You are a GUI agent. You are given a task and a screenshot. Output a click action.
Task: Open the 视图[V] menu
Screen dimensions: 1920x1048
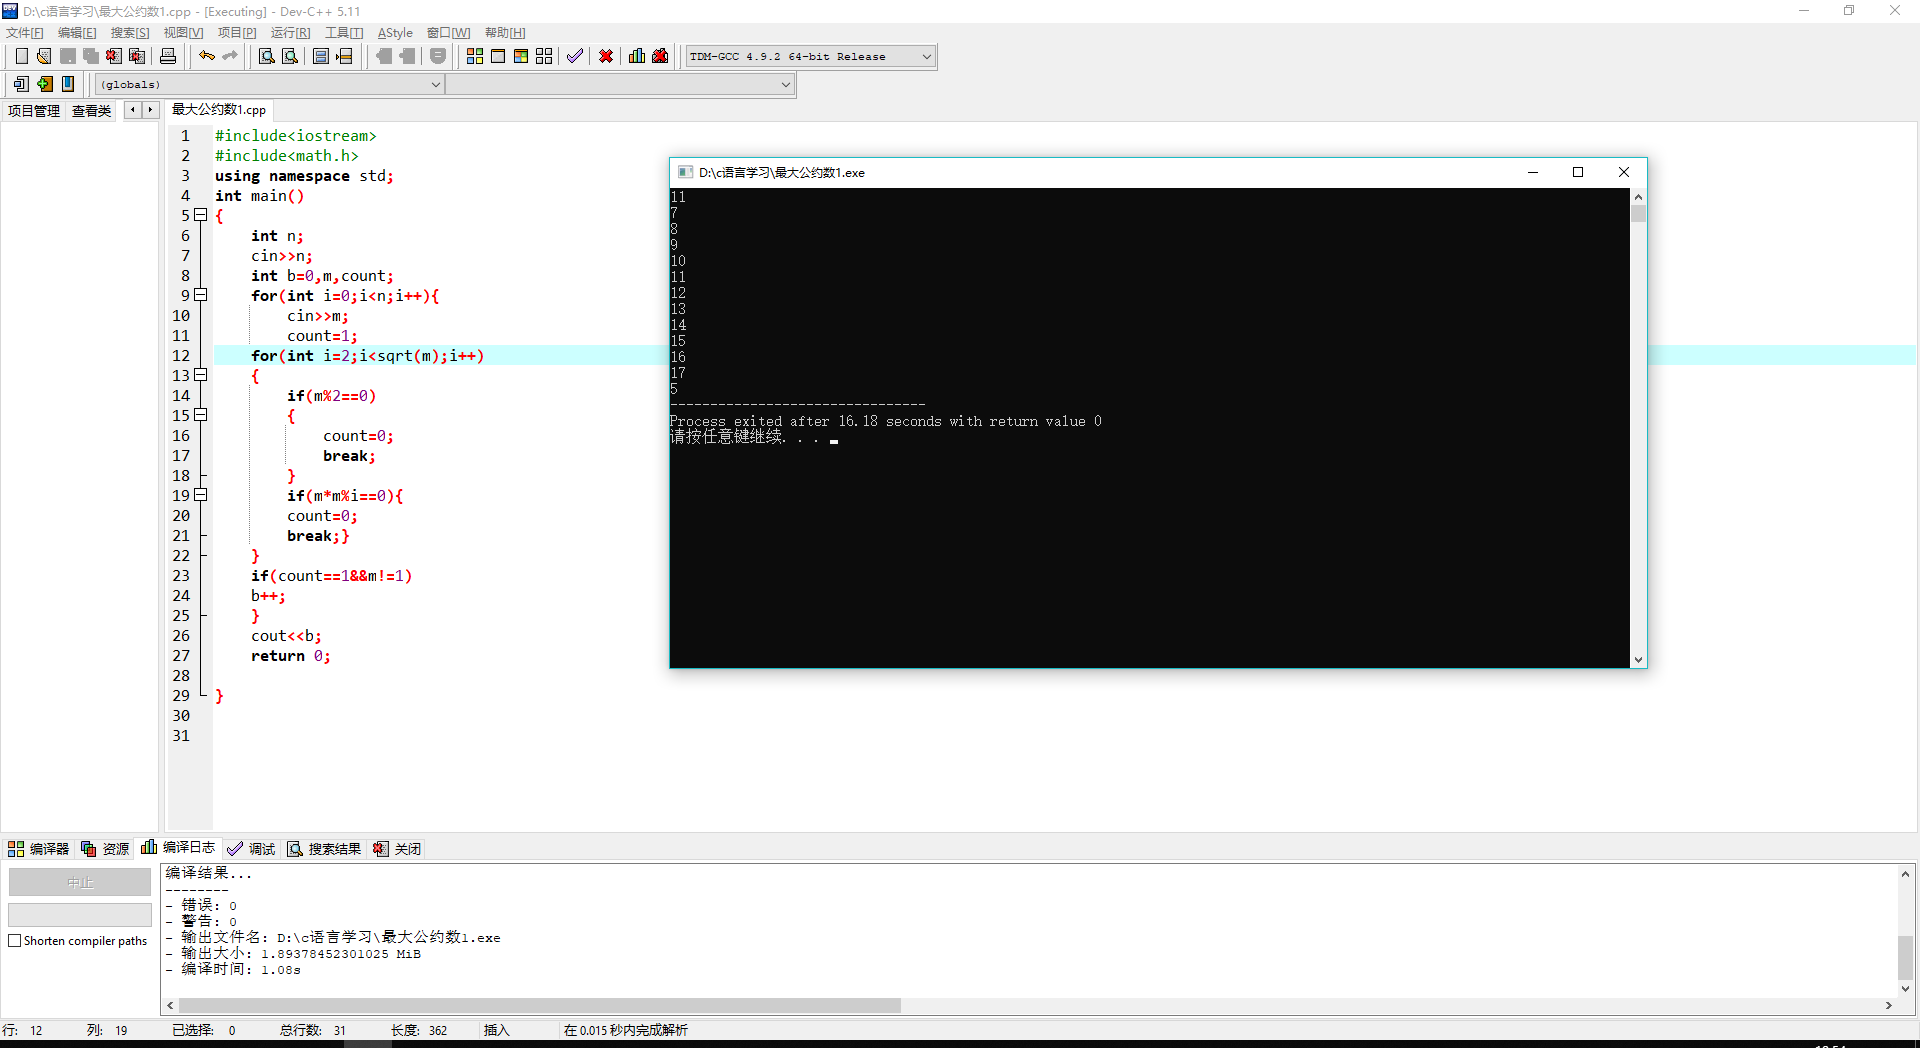coord(183,33)
